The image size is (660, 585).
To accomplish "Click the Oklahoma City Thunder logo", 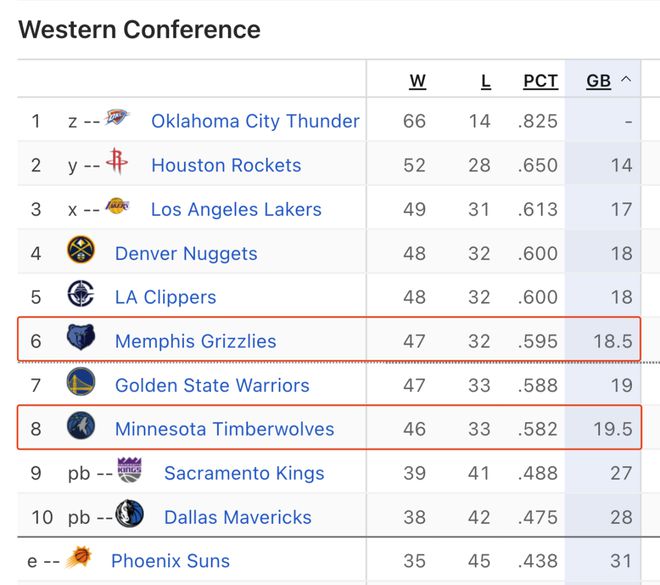I will click(x=117, y=117).
